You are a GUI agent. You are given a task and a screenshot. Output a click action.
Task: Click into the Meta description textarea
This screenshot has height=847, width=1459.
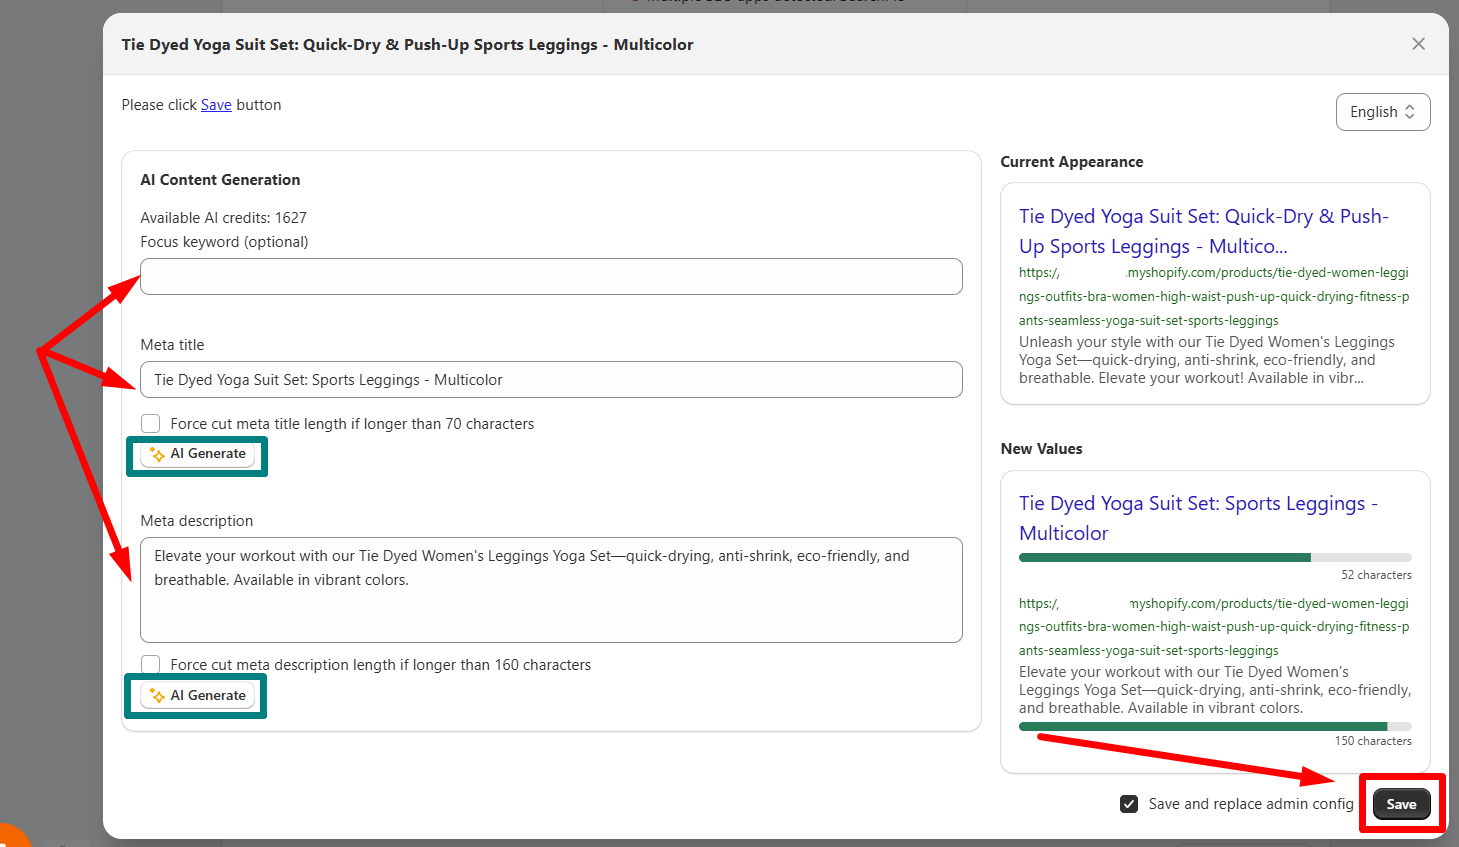click(x=551, y=590)
